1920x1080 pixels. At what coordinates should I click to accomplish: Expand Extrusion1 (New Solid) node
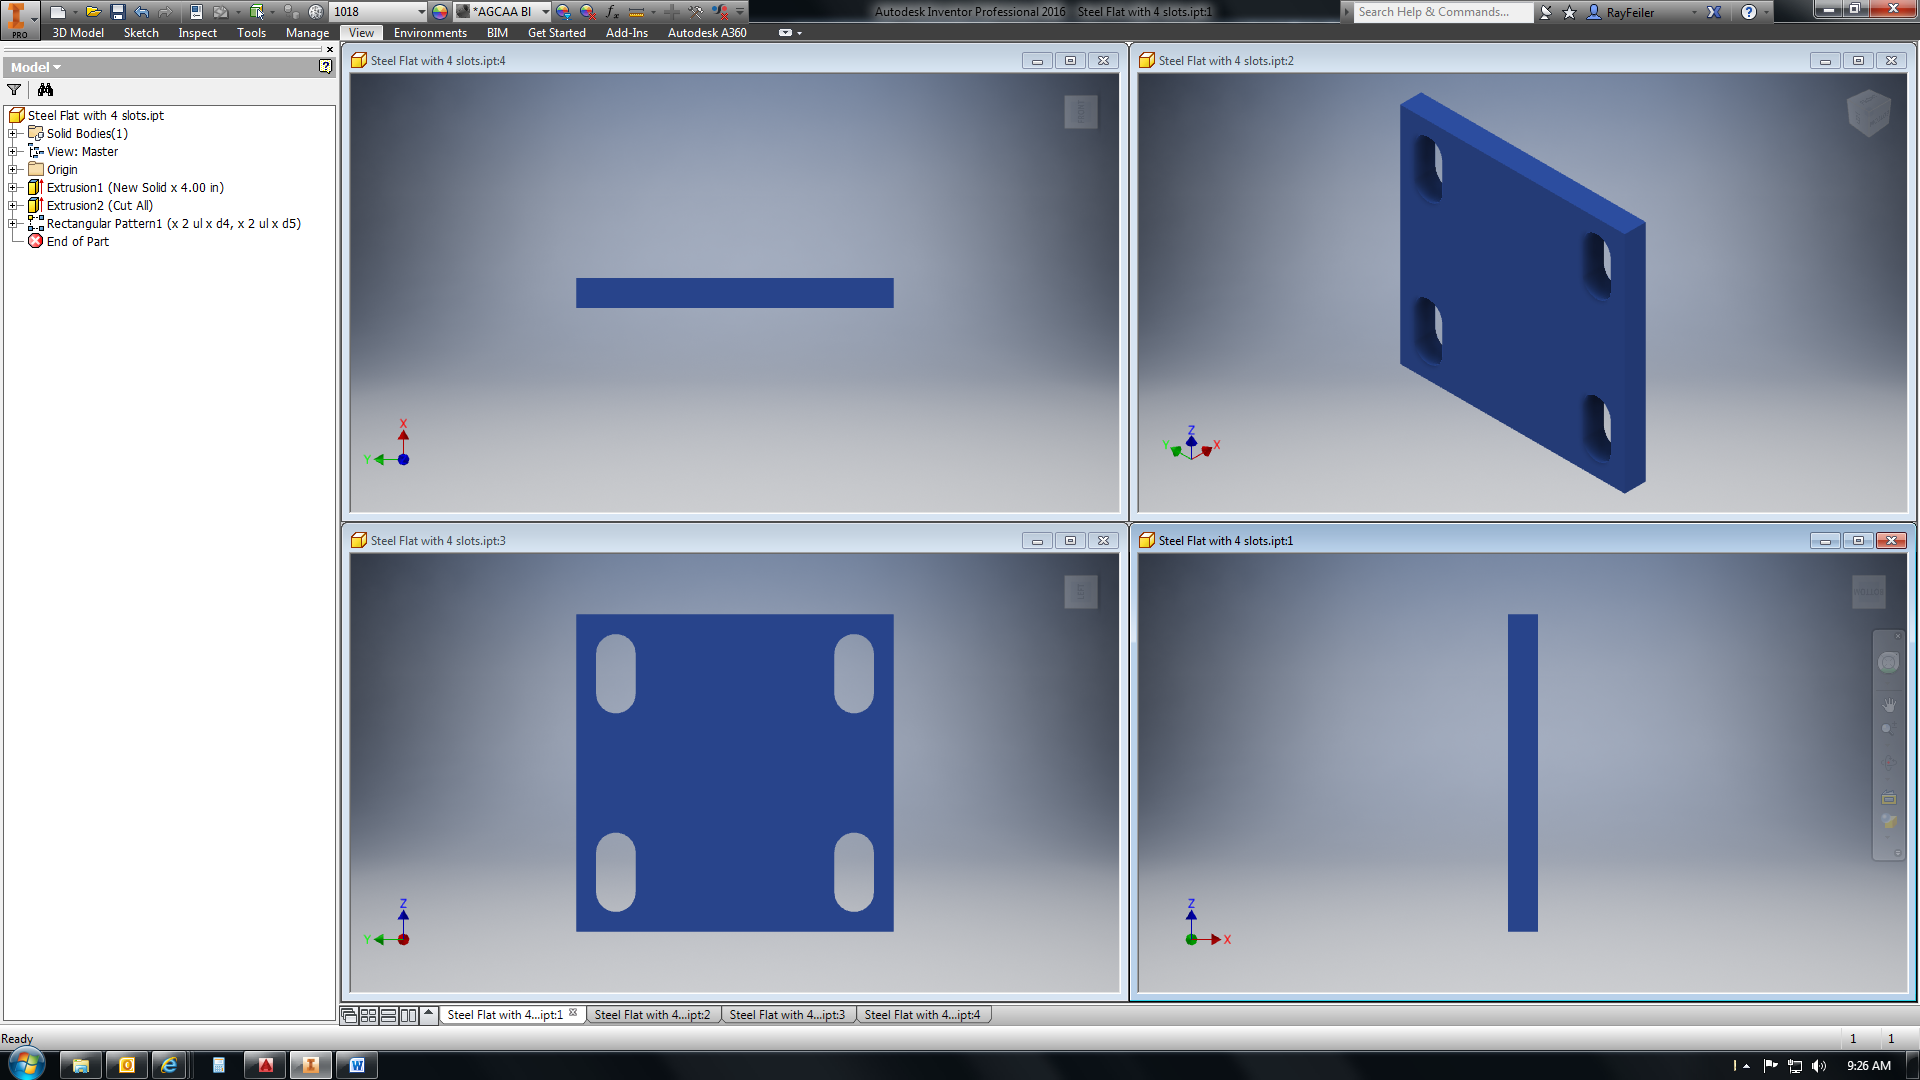[x=13, y=187]
